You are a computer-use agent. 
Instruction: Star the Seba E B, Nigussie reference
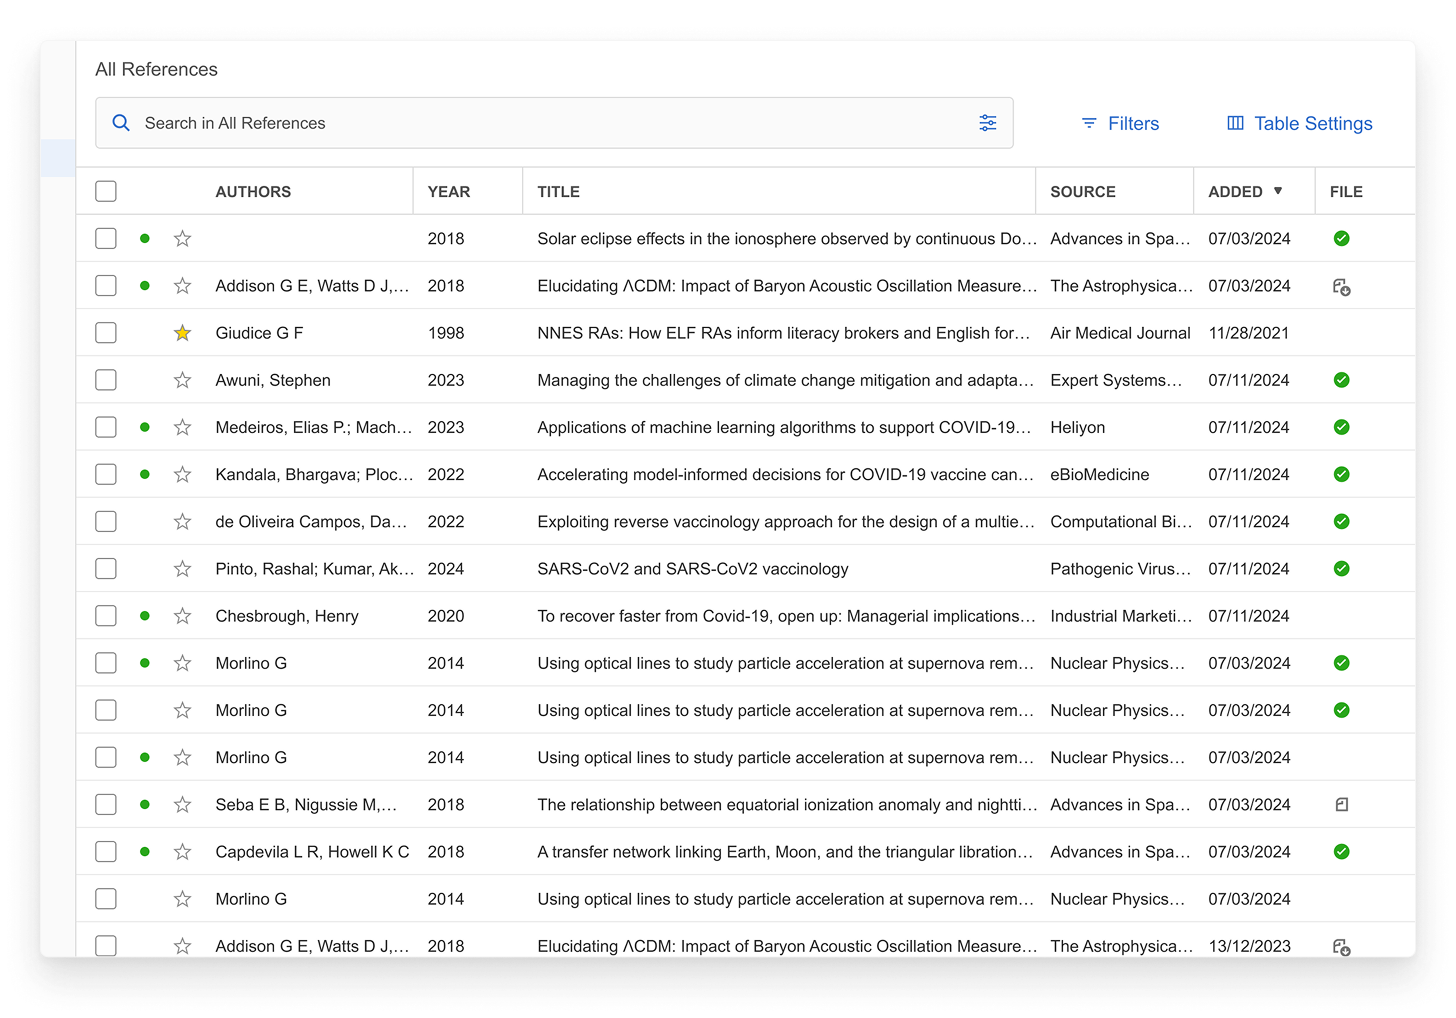(182, 805)
